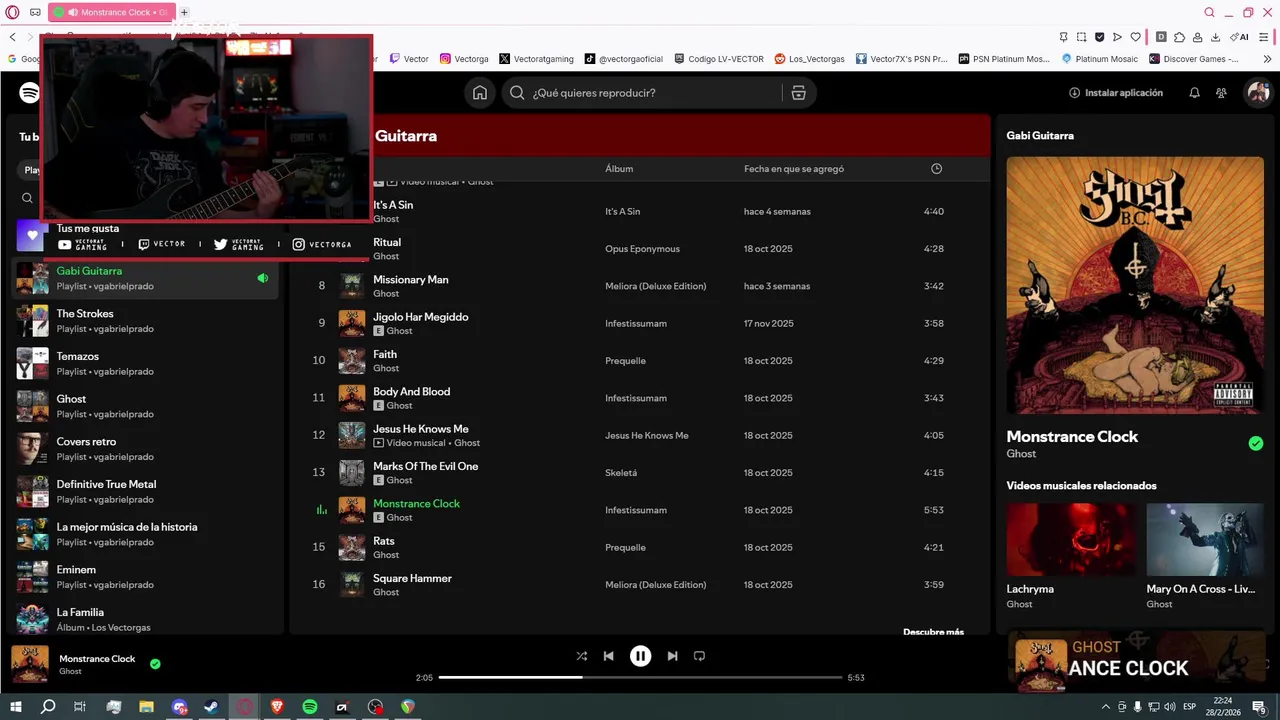Search within your library with magnifier icon
Viewport: 1280px width, 720px height.
[x=27, y=198]
